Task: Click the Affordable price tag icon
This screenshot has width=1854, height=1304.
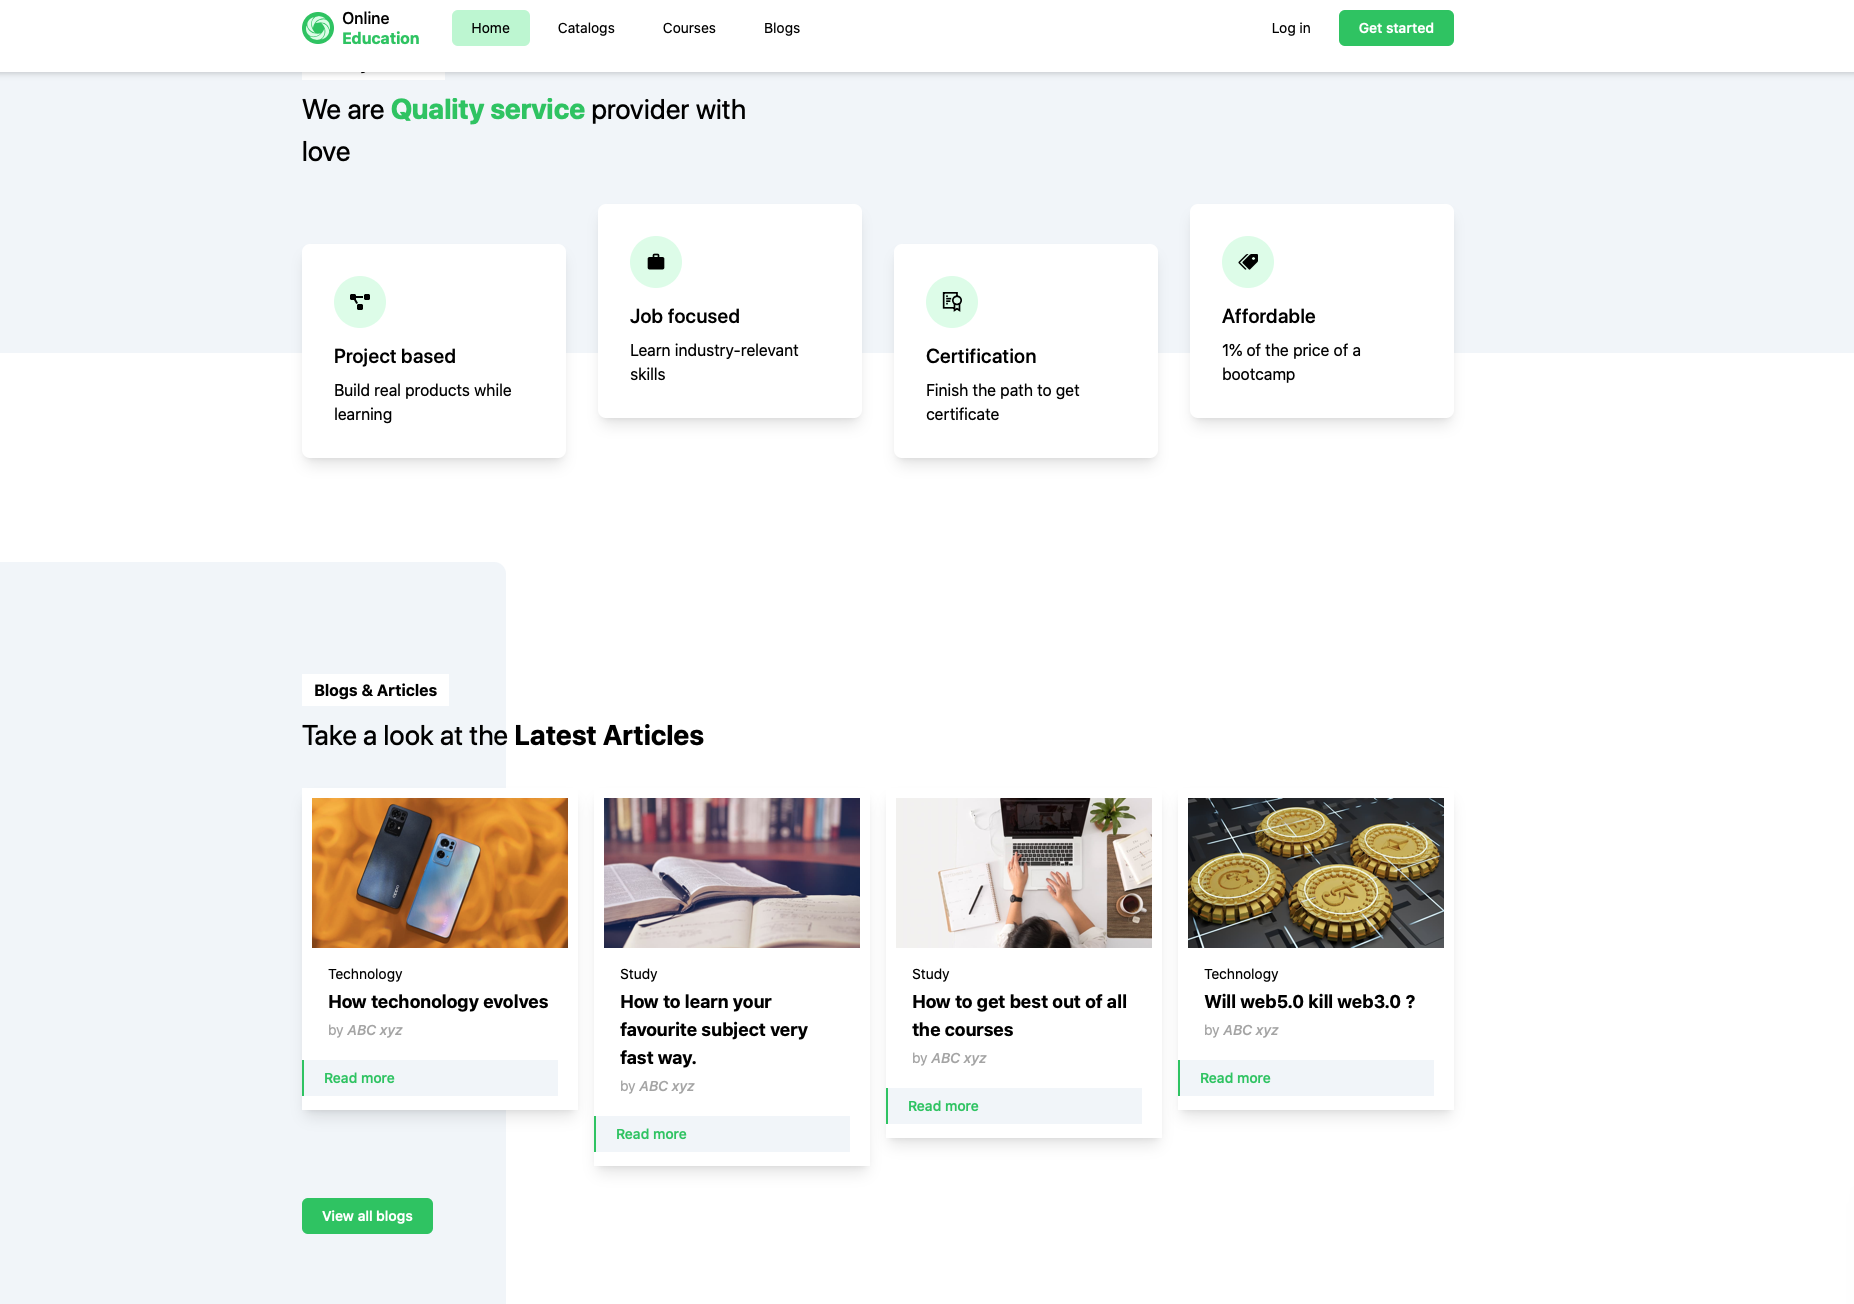Action: click(x=1247, y=261)
